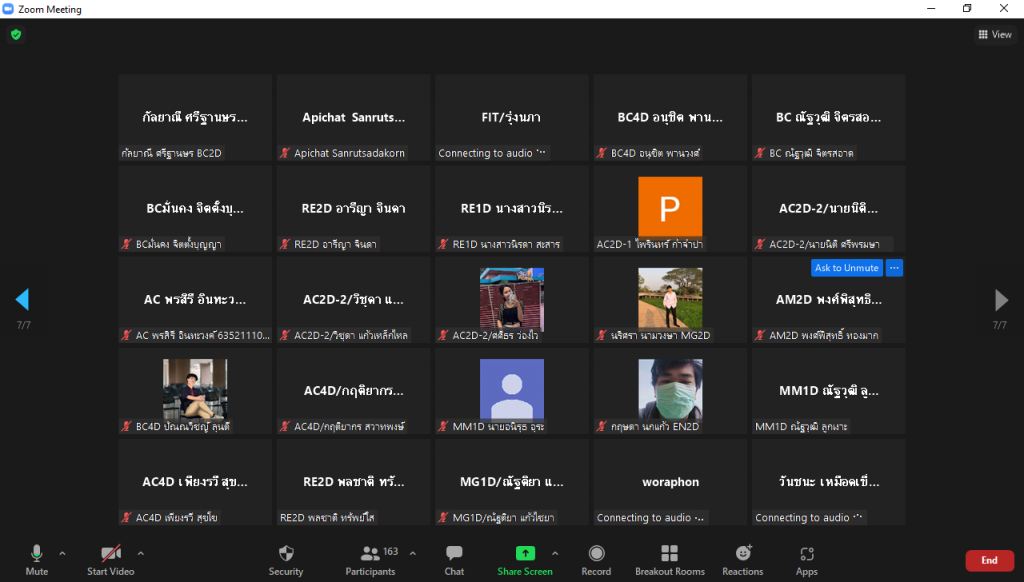Click the Ask to Unmute button
Image resolution: width=1024 pixels, height=582 pixels.
click(x=846, y=268)
